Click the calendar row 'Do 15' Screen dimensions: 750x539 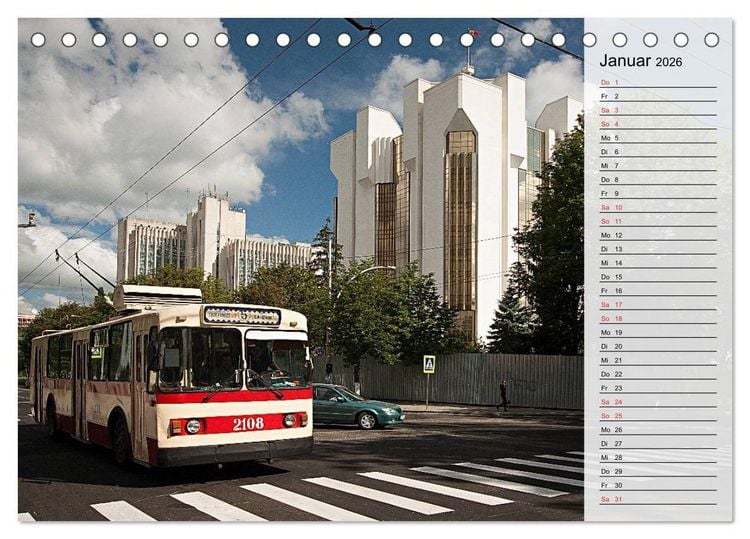tap(658, 276)
